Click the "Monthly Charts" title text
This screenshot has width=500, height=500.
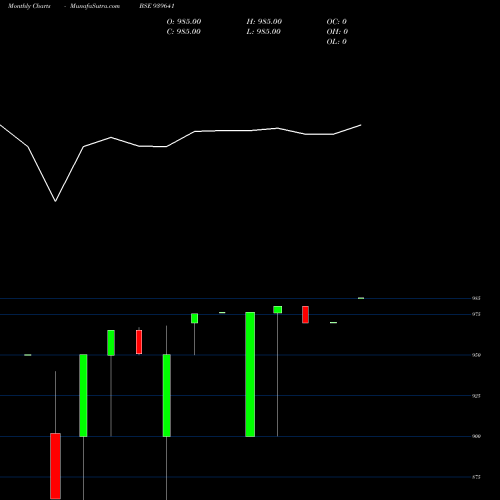click(29, 6)
